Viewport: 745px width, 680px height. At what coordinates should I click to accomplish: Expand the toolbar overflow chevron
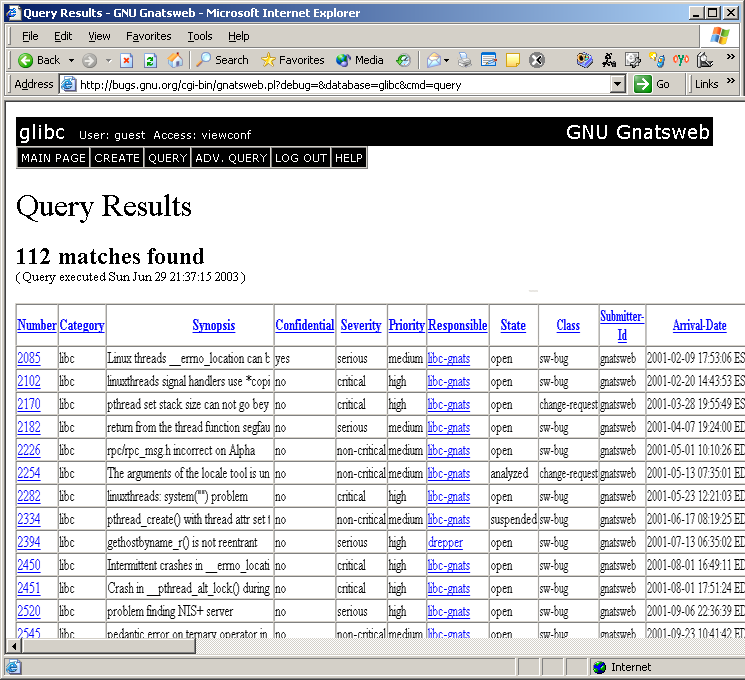(731, 57)
